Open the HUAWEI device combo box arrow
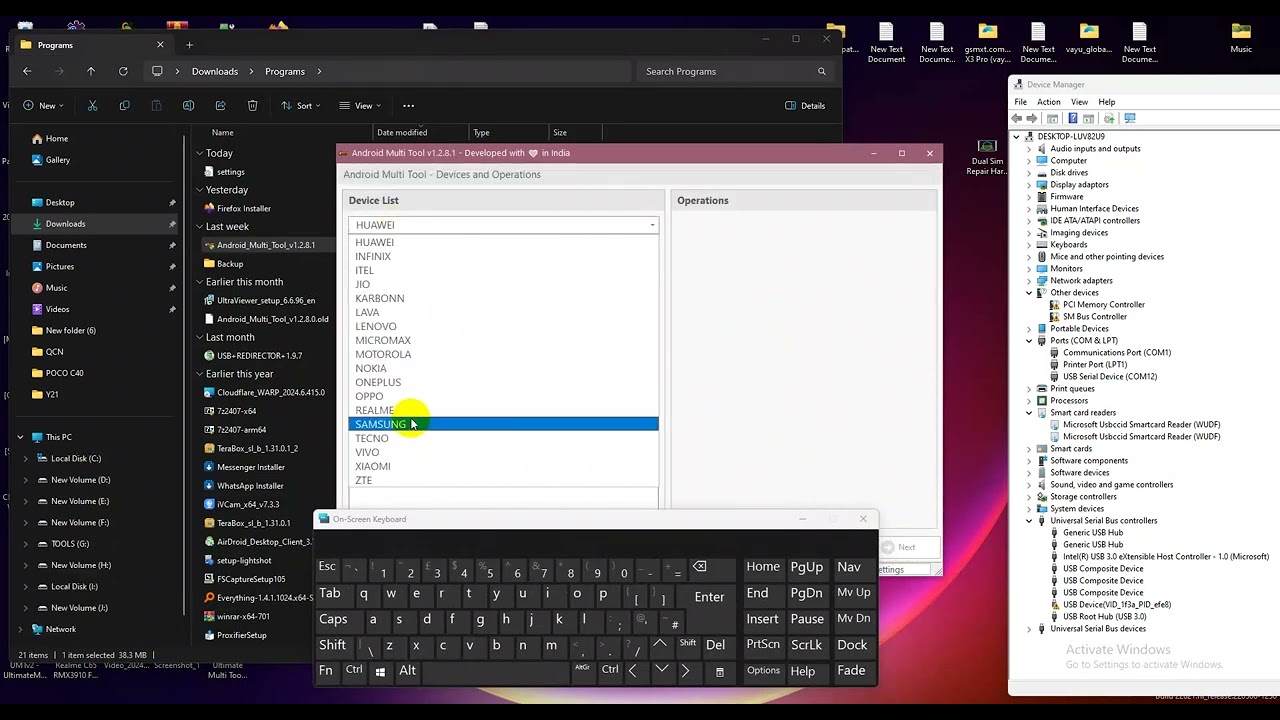 coord(652,225)
